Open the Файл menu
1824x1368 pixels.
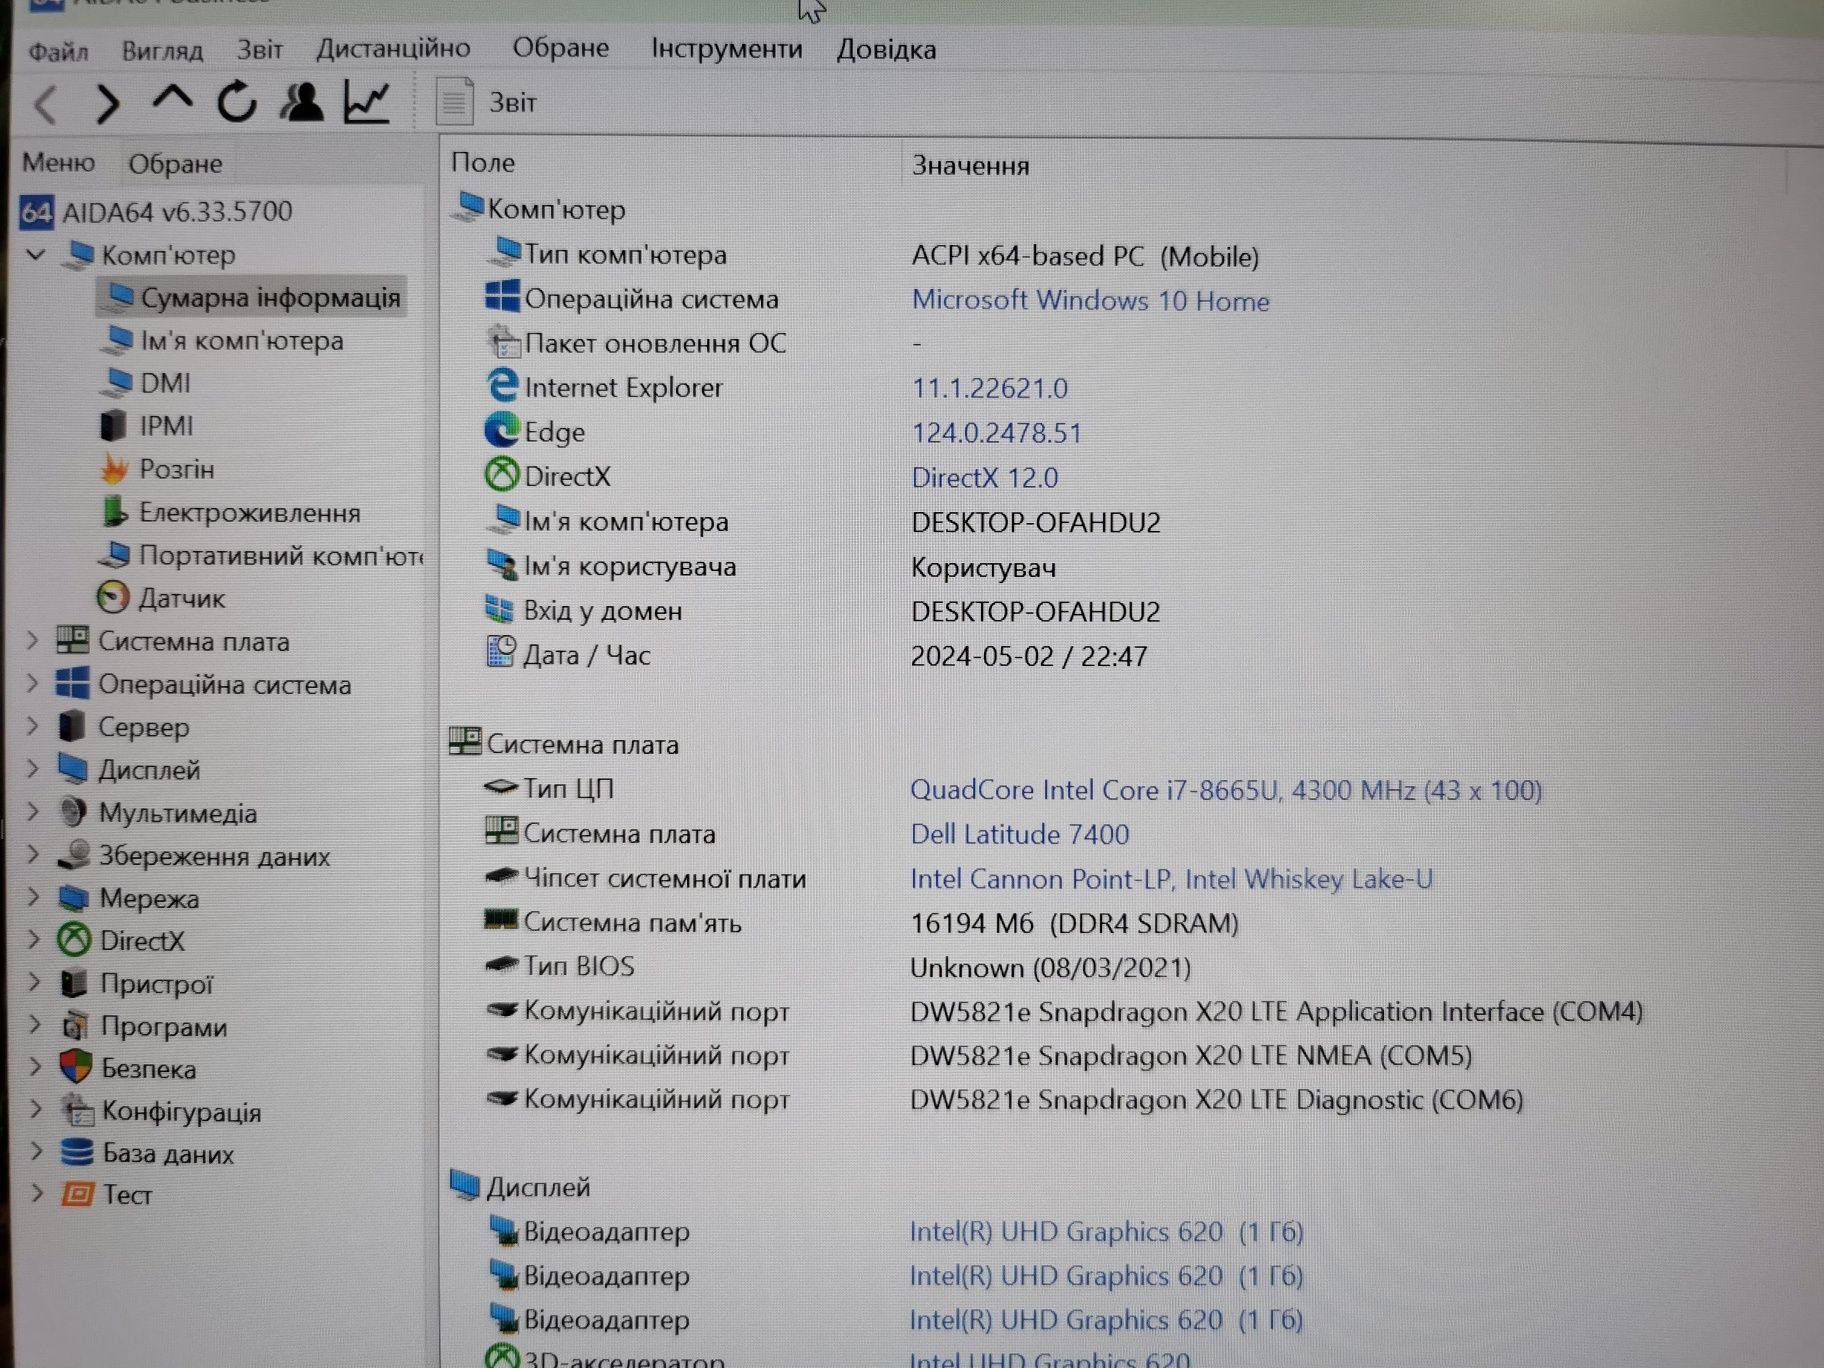[x=58, y=51]
